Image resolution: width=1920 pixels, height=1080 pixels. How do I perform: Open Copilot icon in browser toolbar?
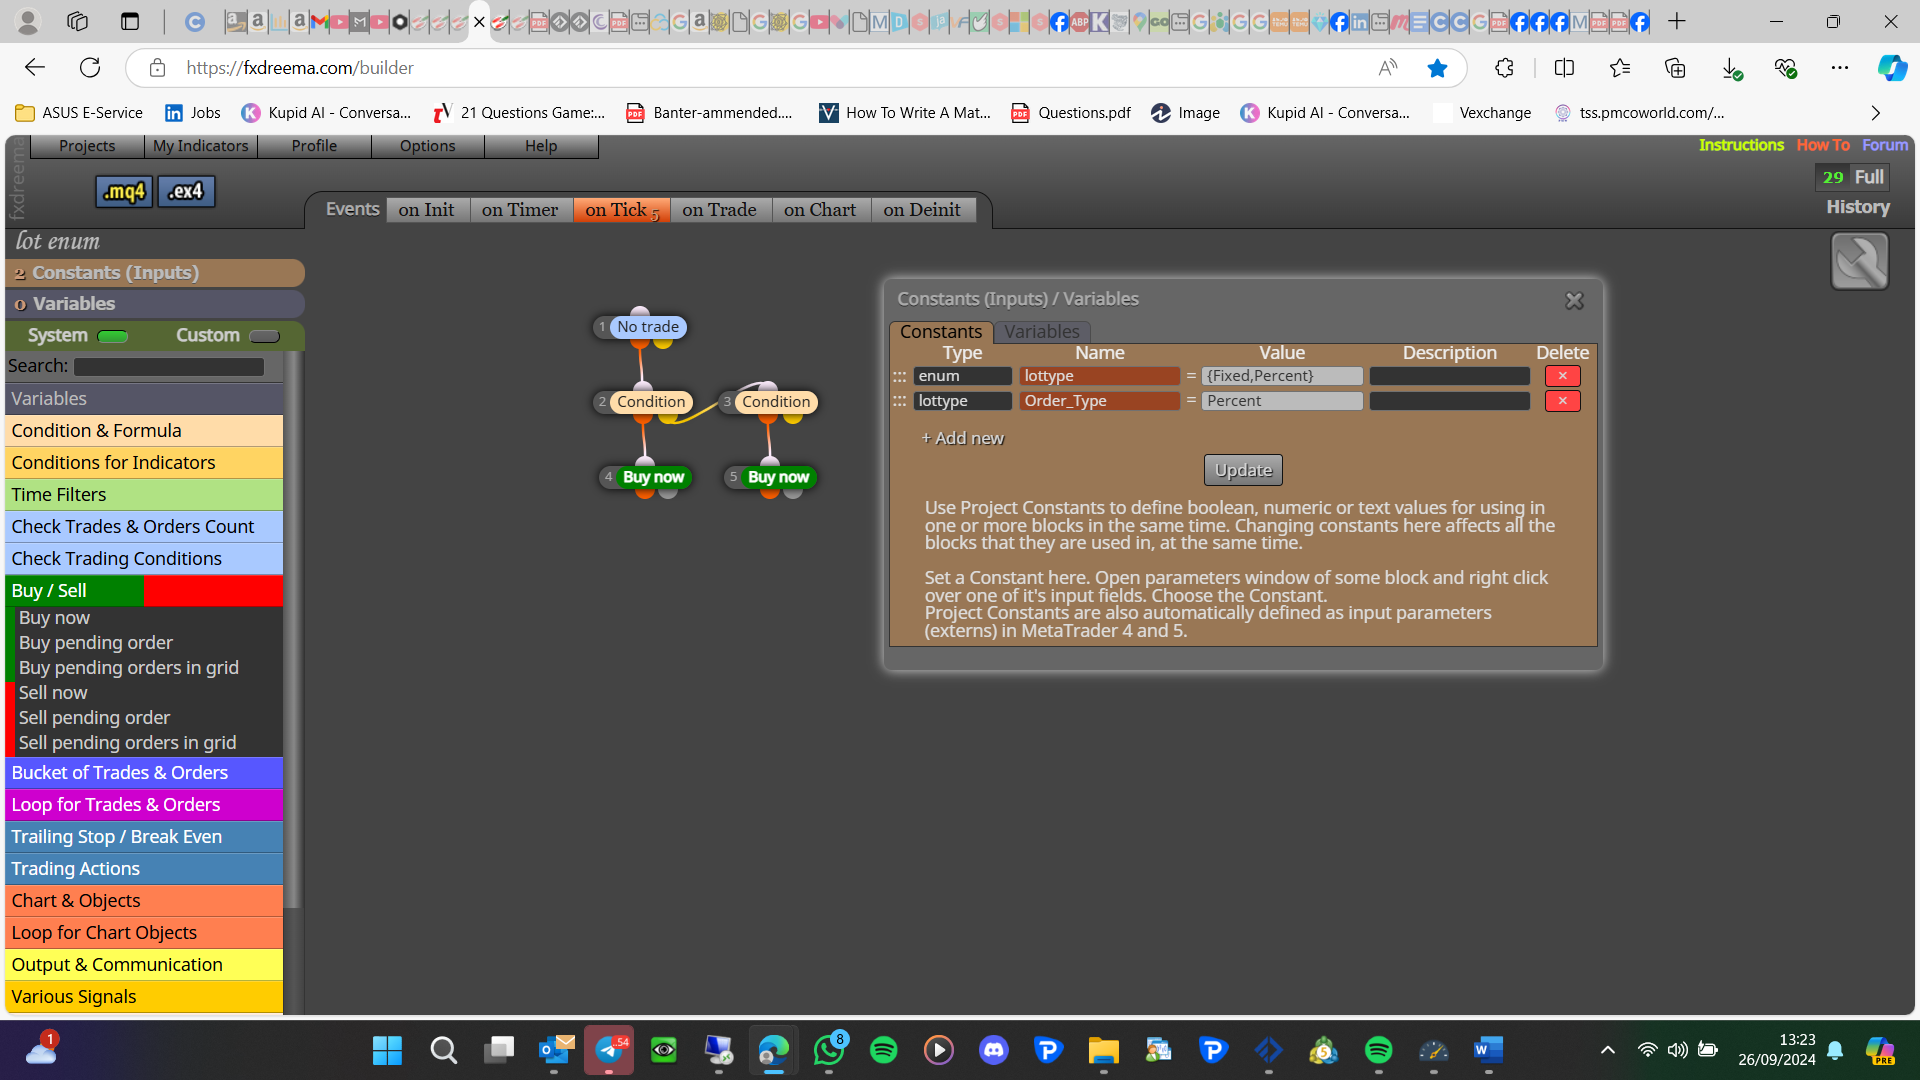[x=1891, y=68]
